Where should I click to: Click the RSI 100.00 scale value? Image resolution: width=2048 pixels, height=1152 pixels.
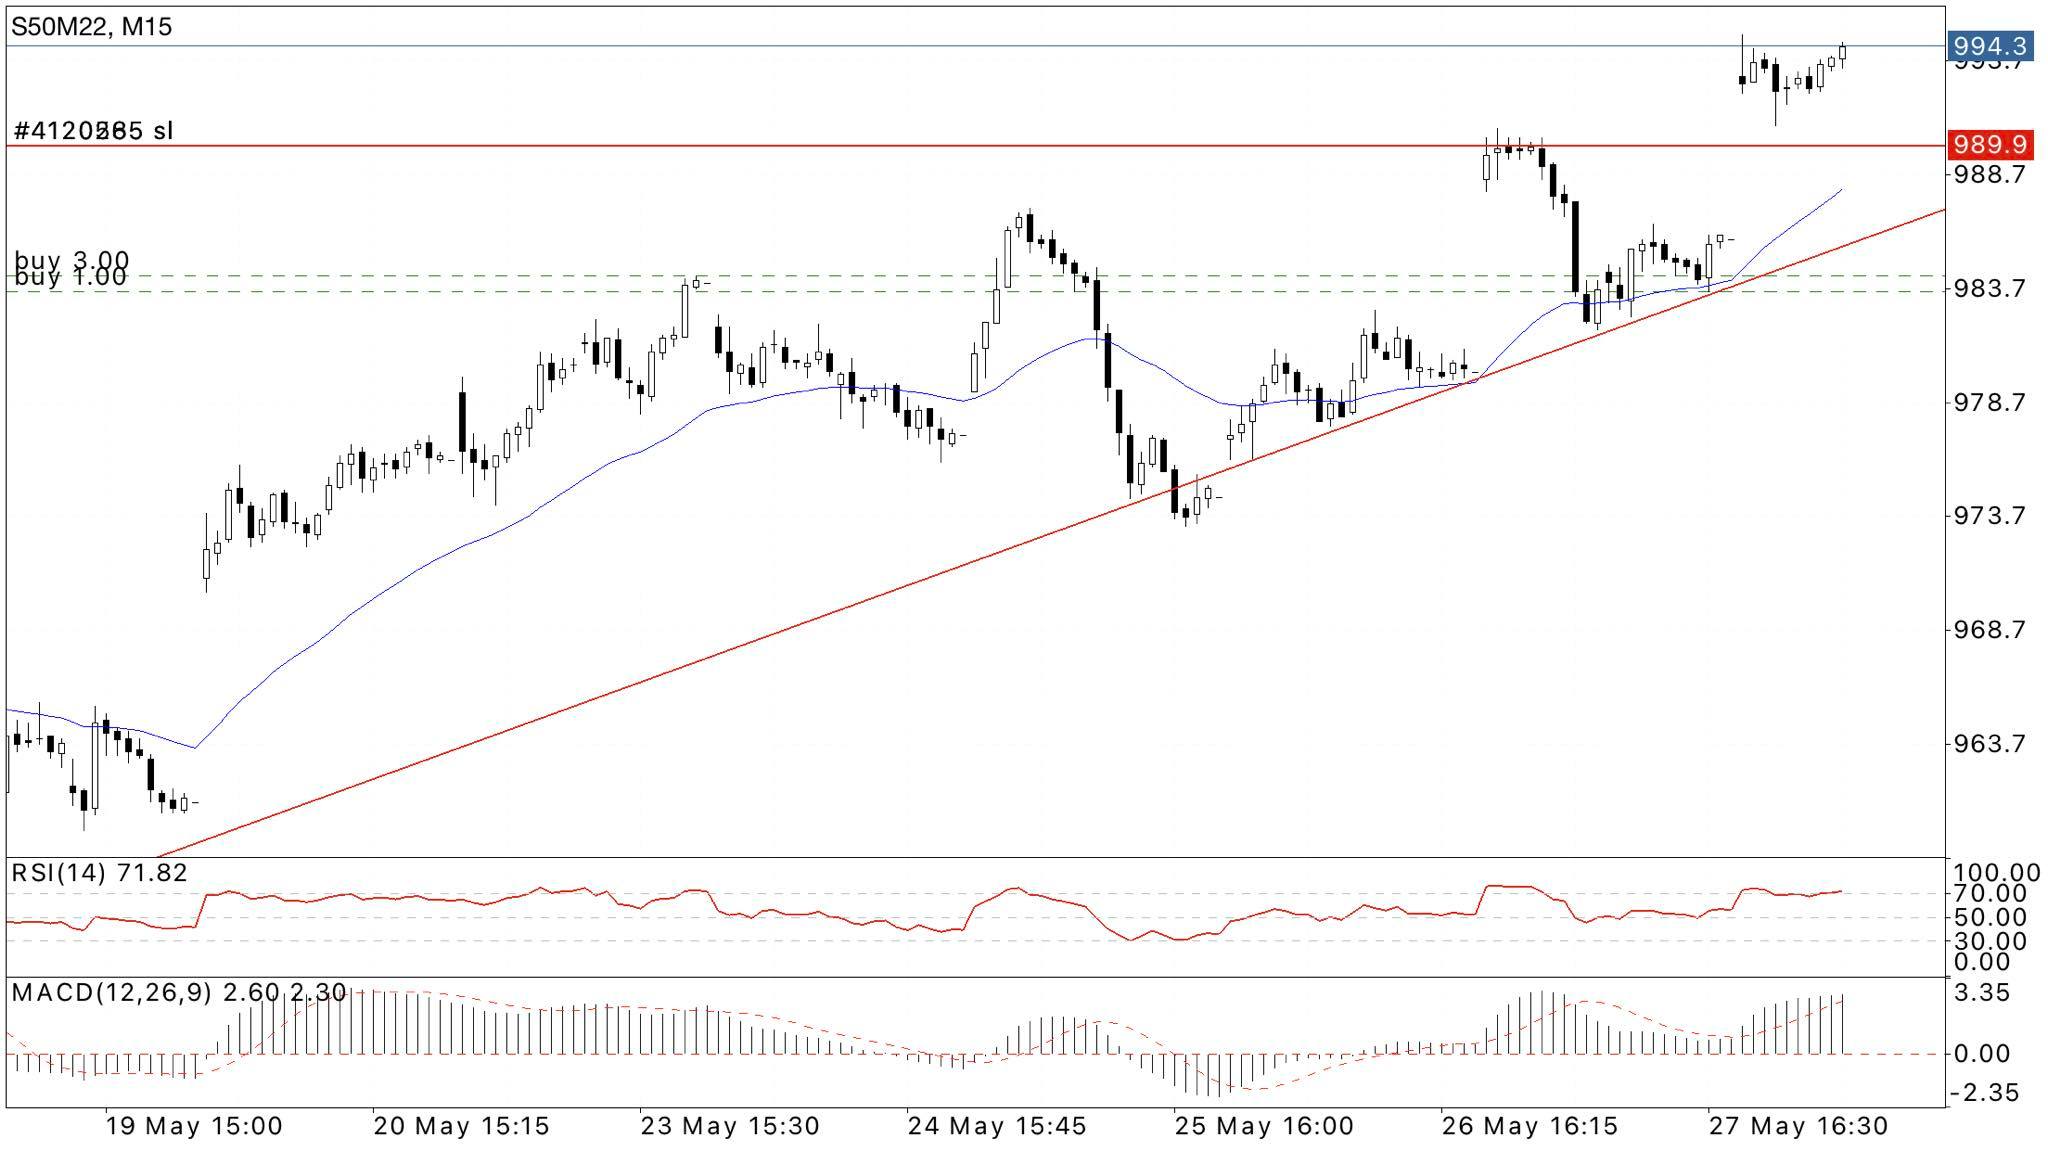coord(1997,873)
